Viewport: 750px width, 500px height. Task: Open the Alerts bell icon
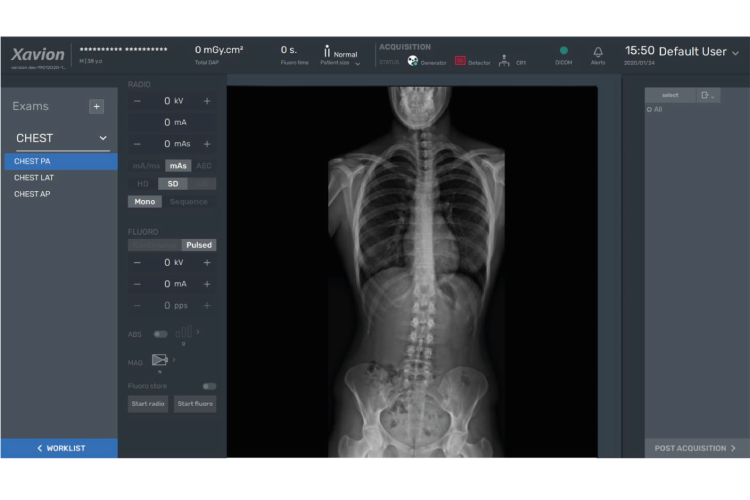(598, 52)
